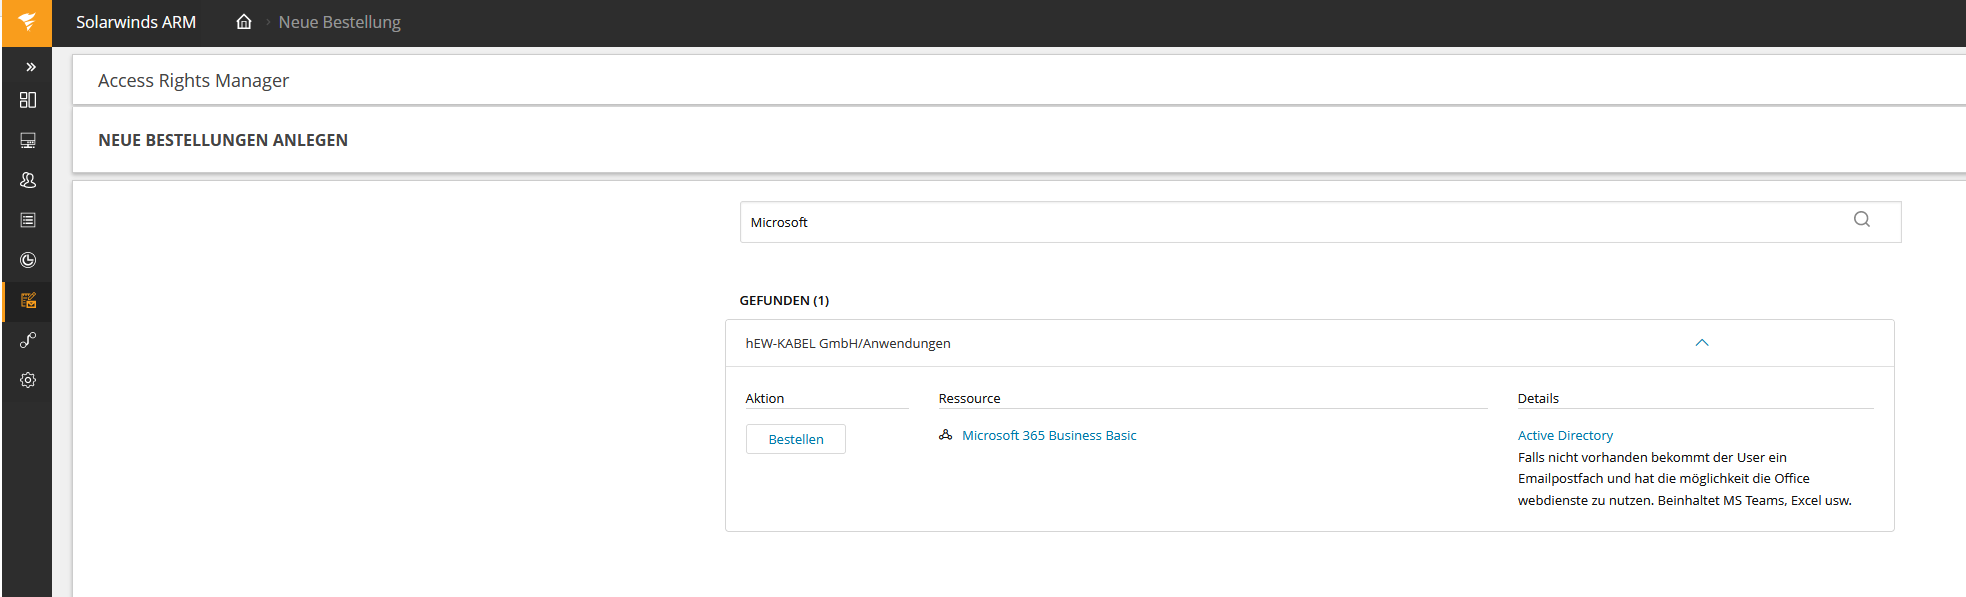1966x597 pixels.
Task: Click the search magnifier icon
Action: pyautogui.click(x=1861, y=220)
